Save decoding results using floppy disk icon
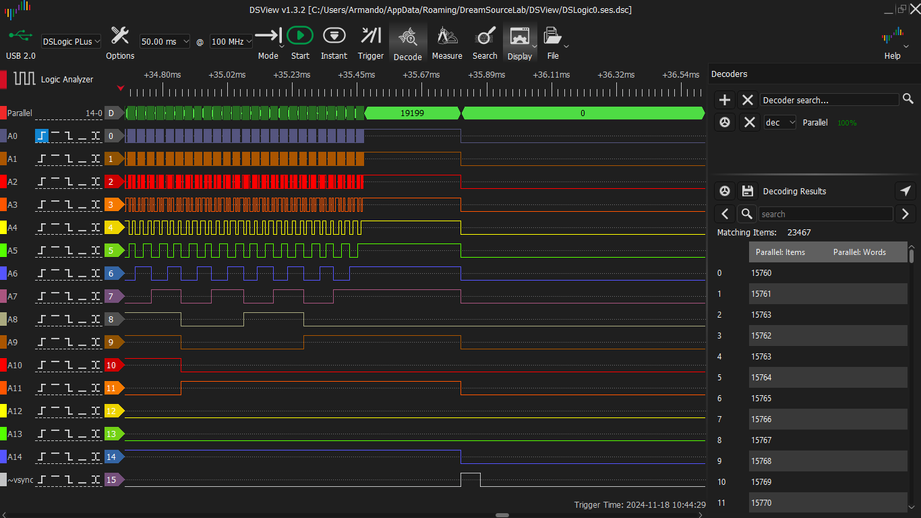921x518 pixels. (747, 191)
